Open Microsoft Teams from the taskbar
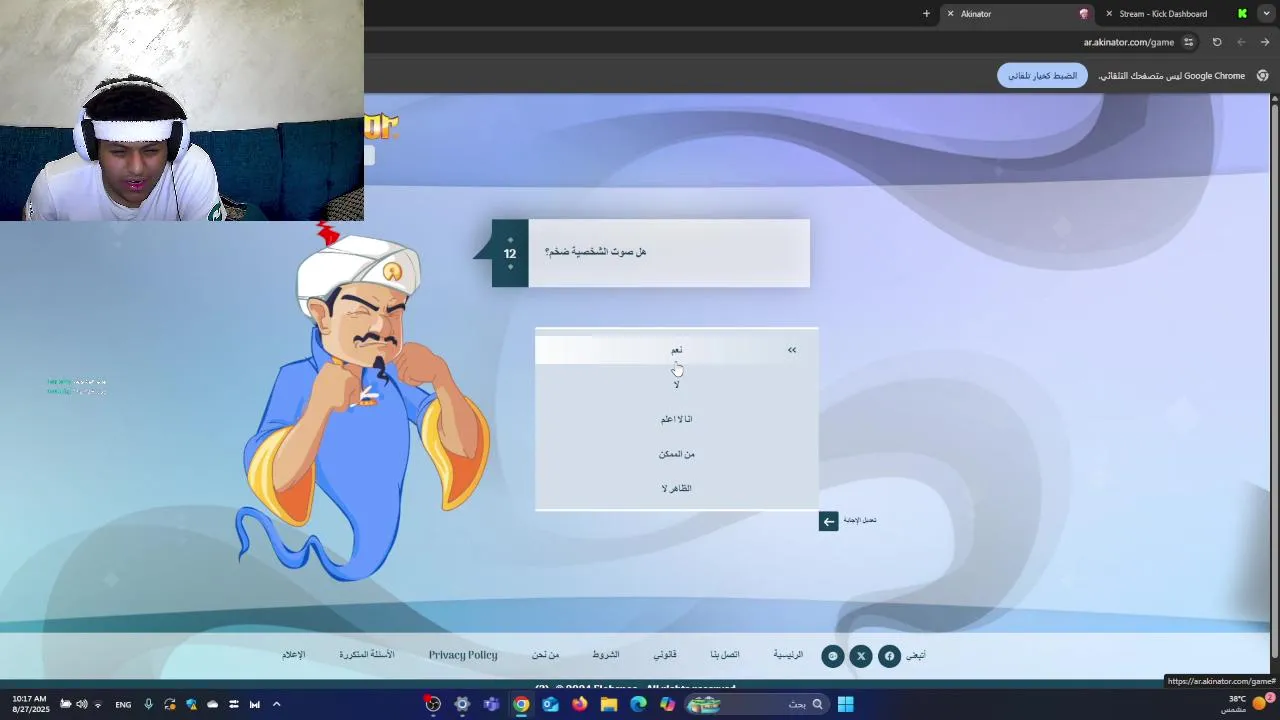 click(491, 704)
